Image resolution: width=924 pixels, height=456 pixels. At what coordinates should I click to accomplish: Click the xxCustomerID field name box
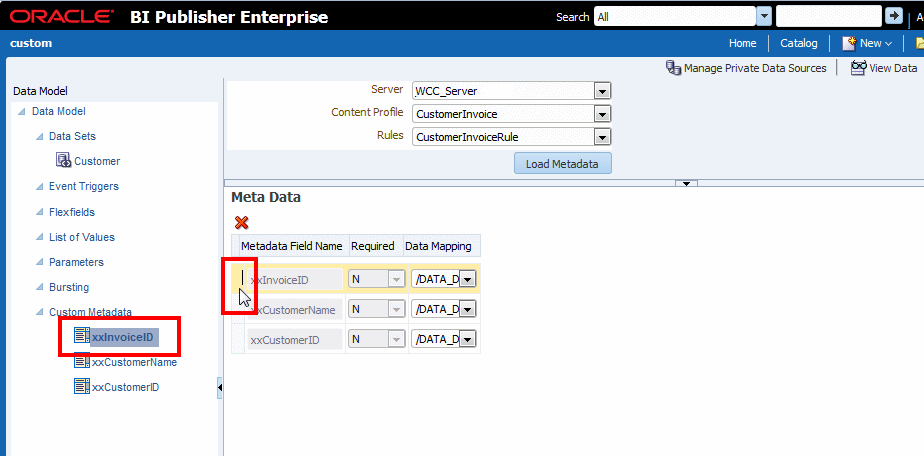tap(295, 339)
